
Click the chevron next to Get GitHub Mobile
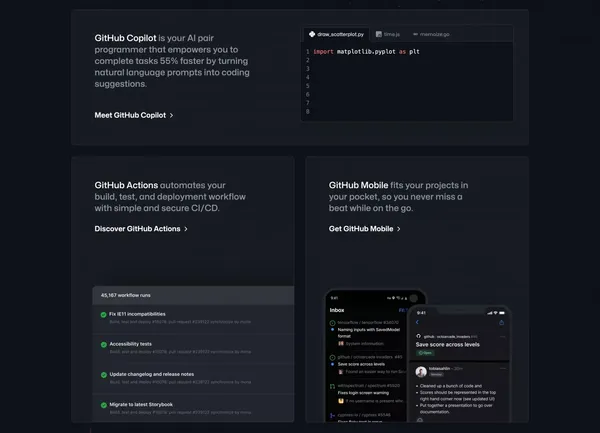(399, 229)
